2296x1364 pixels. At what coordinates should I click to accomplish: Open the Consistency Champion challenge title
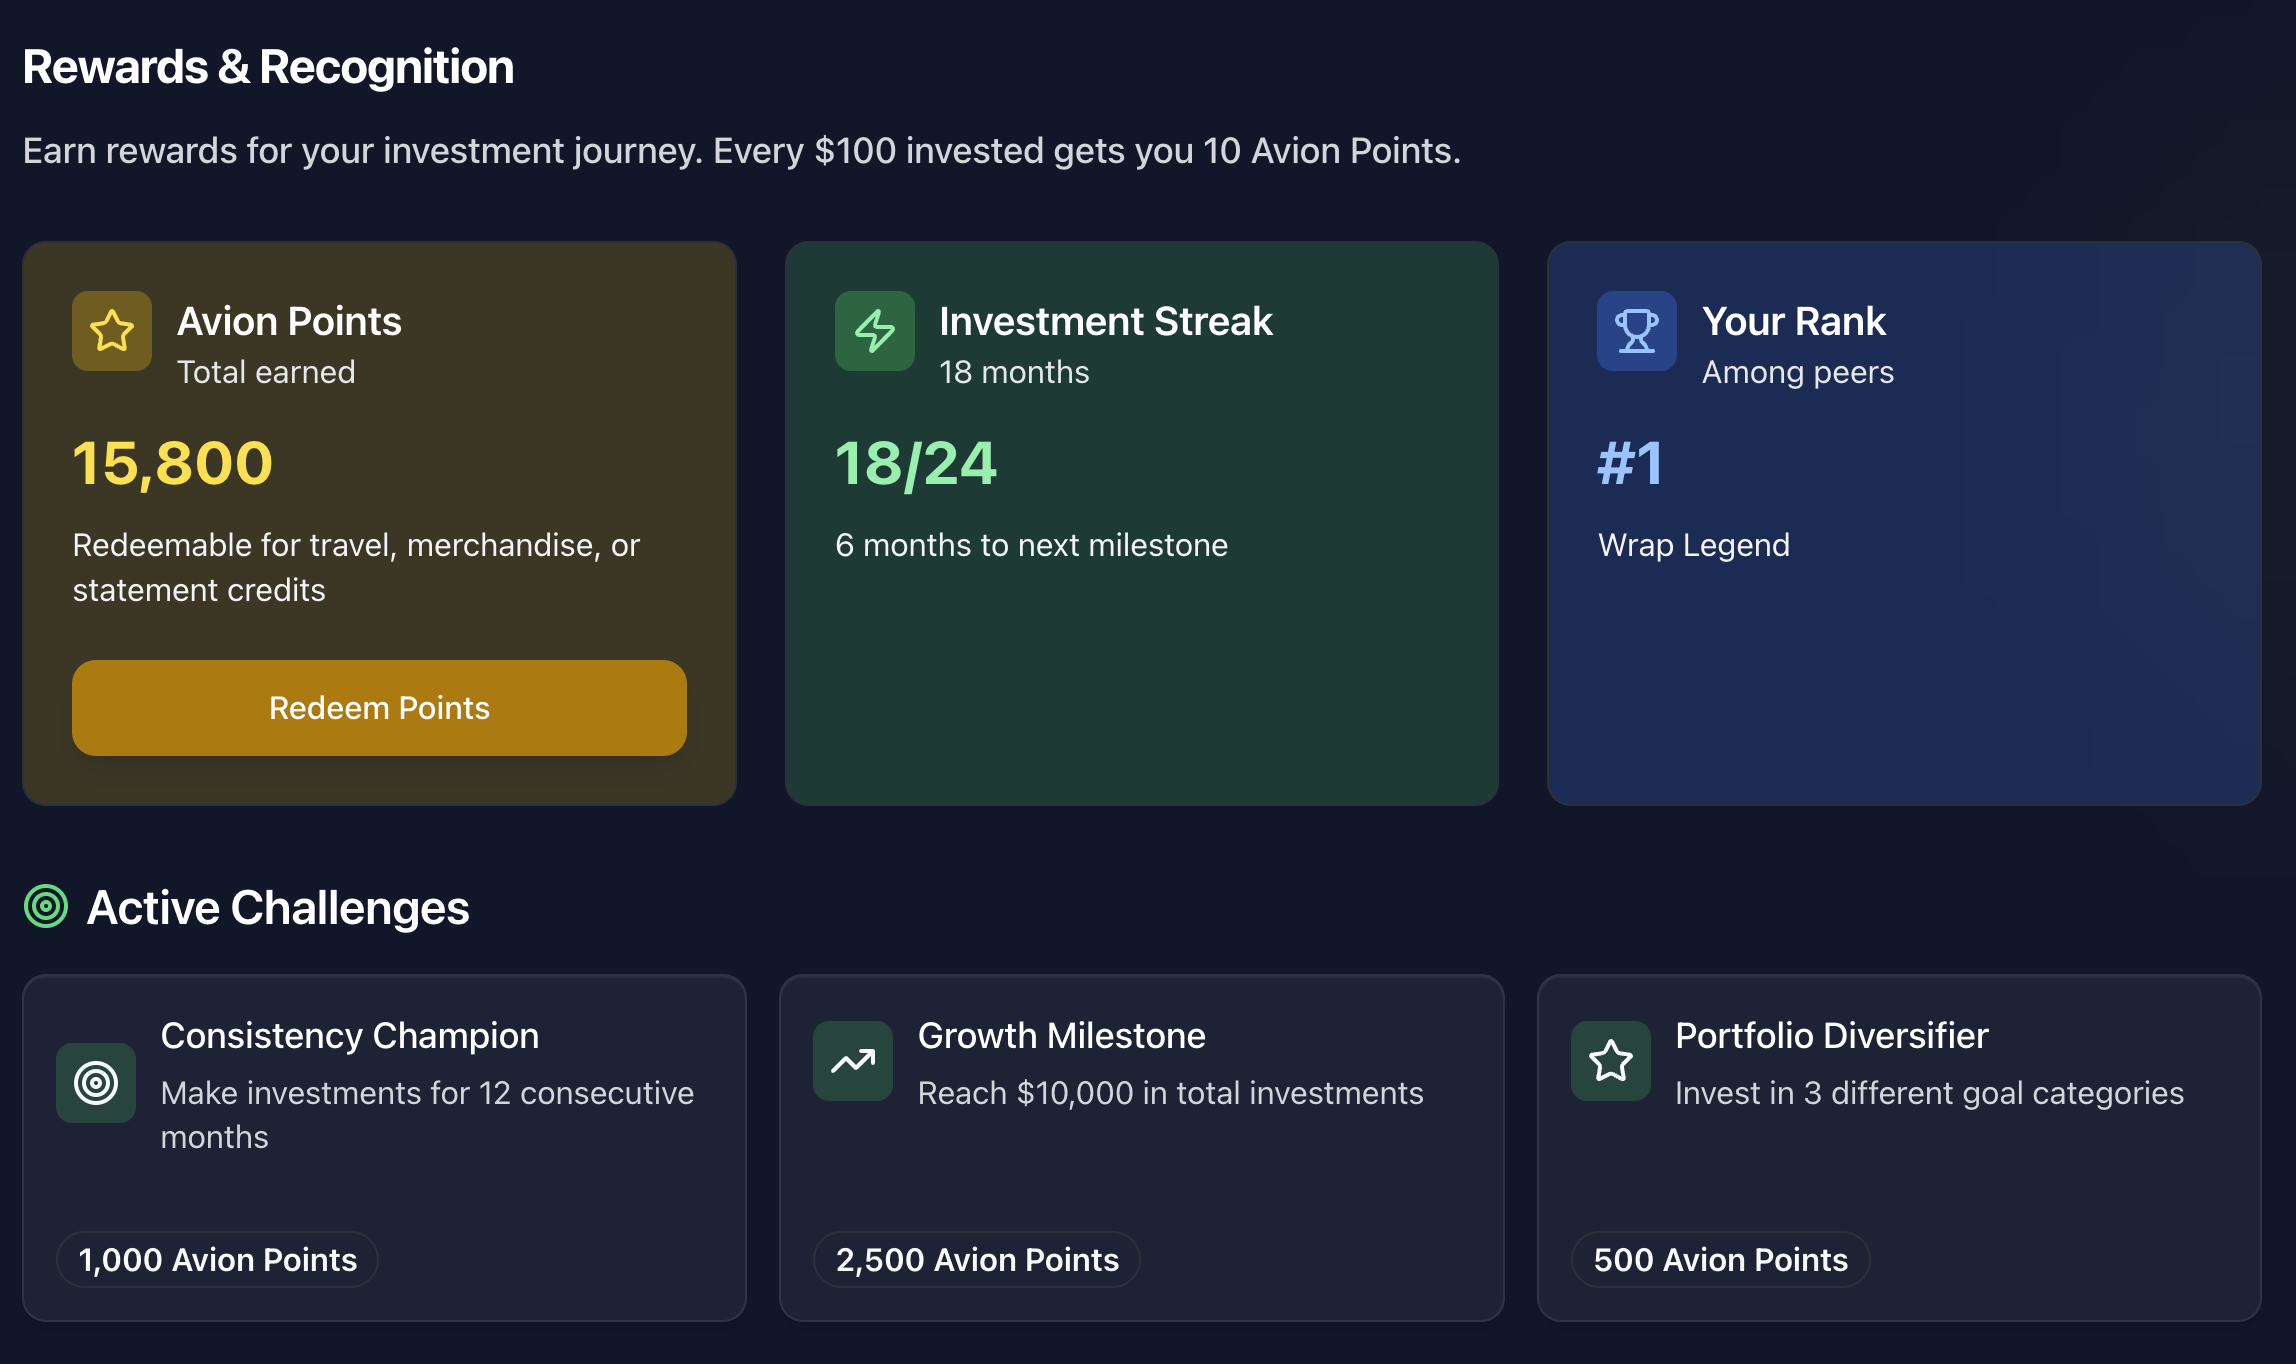pyautogui.click(x=350, y=1036)
